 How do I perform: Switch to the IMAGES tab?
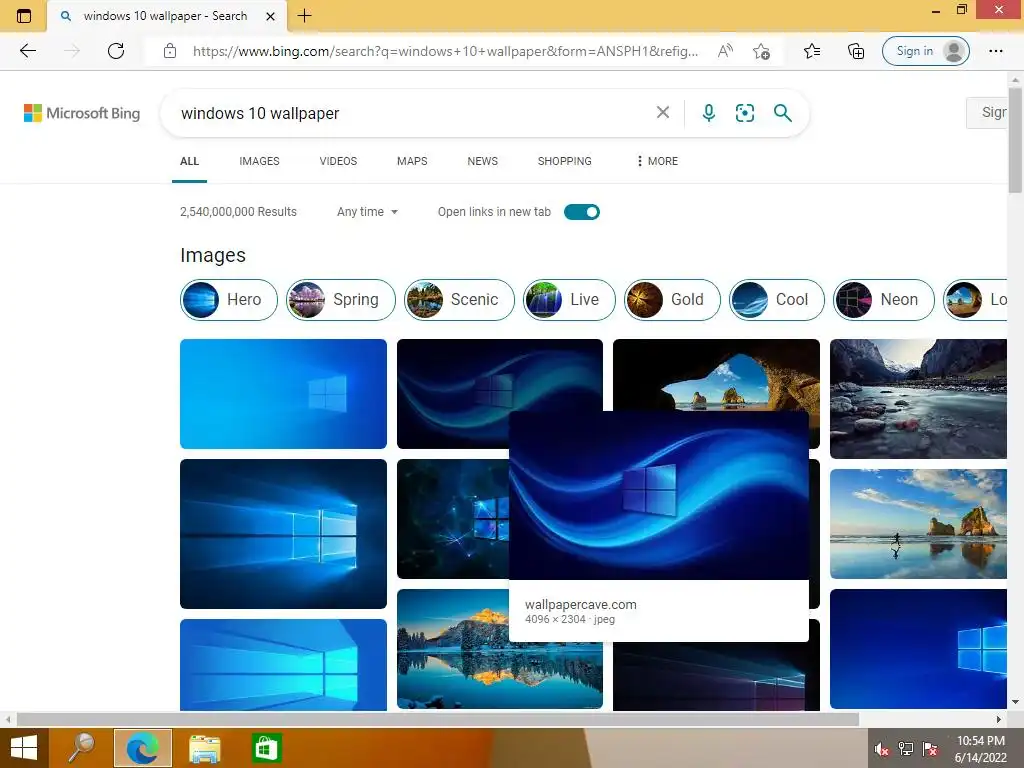pos(259,161)
